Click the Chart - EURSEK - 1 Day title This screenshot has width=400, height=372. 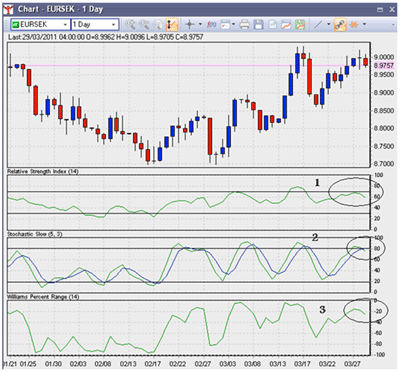click(x=60, y=9)
